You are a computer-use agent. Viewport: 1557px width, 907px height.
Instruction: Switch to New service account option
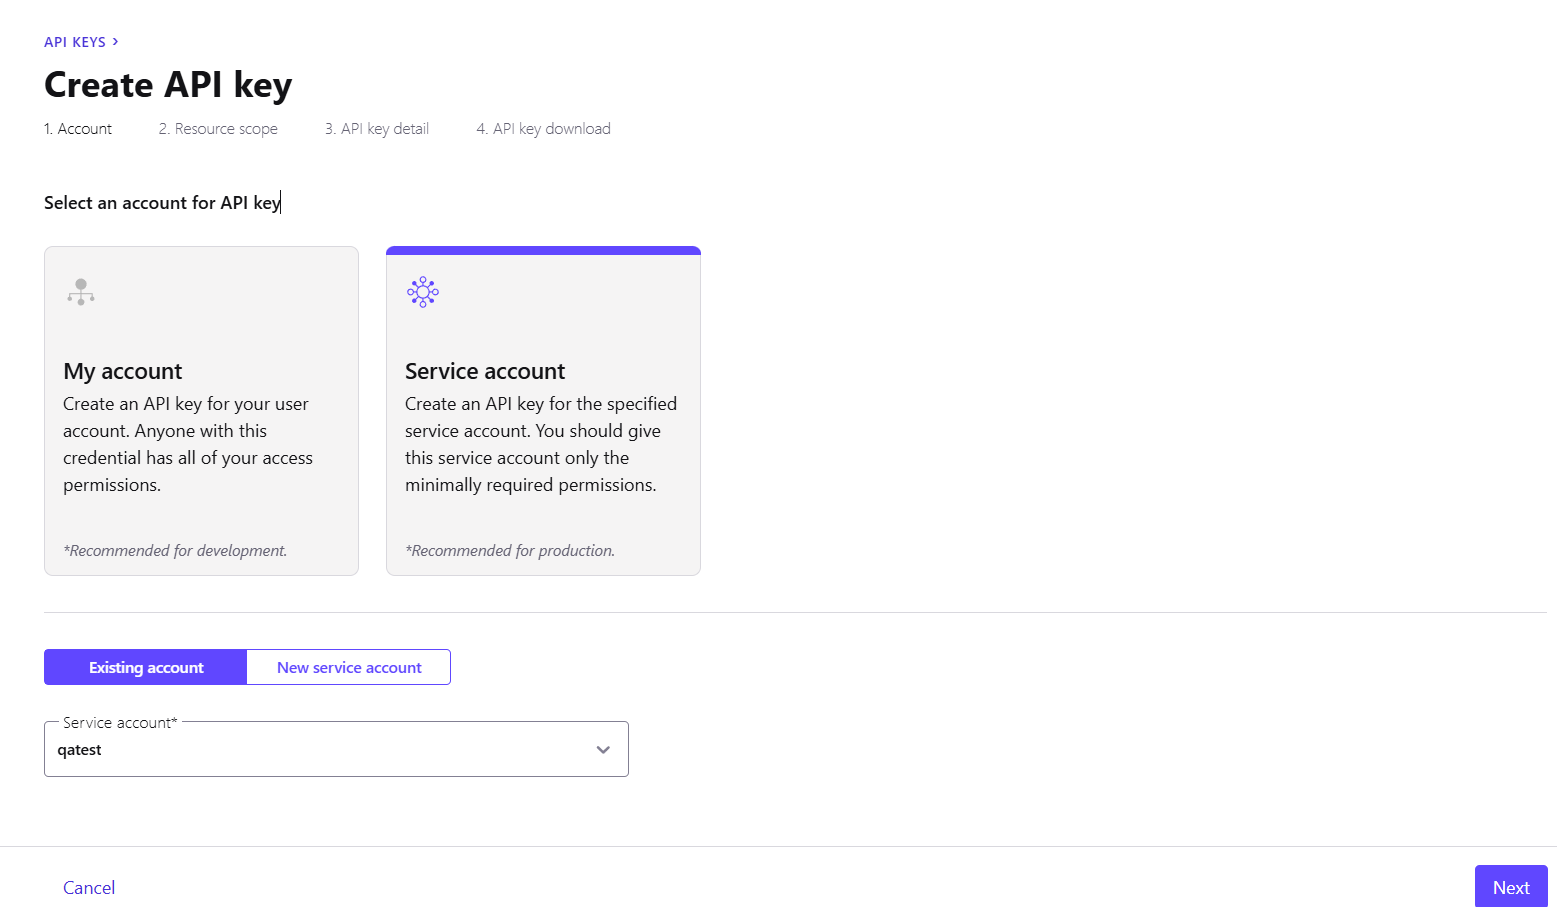[x=349, y=667]
